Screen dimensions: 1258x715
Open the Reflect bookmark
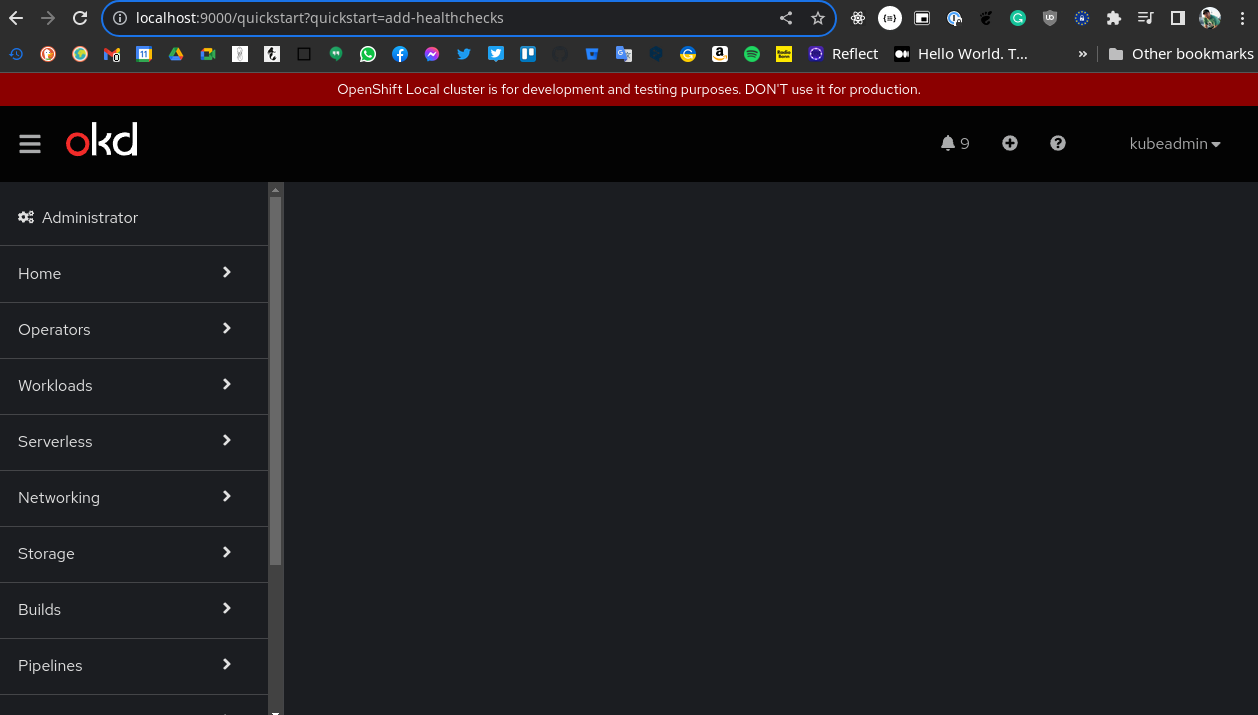[x=844, y=54]
